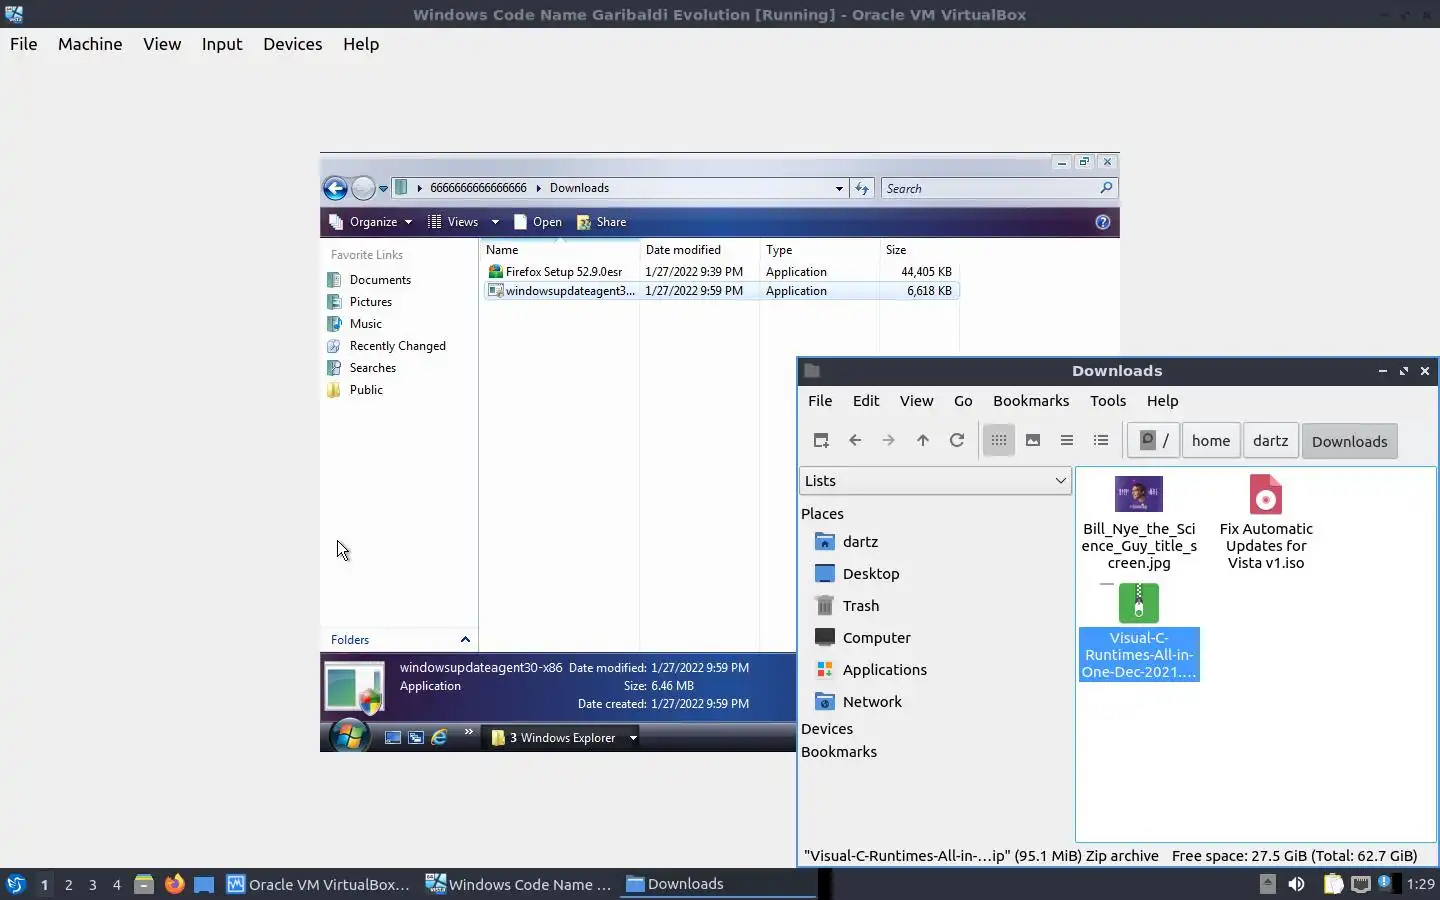This screenshot has width=1440, height=900.
Task: Click the Refresh button beside Explorer address bar
Action: pyautogui.click(x=862, y=188)
